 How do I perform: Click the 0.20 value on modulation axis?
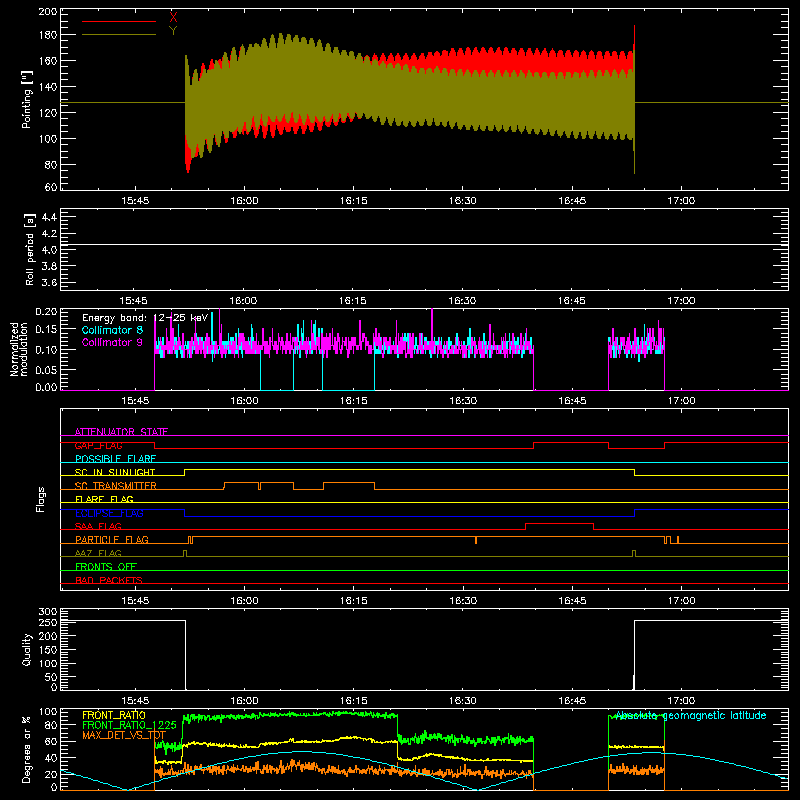point(46,311)
